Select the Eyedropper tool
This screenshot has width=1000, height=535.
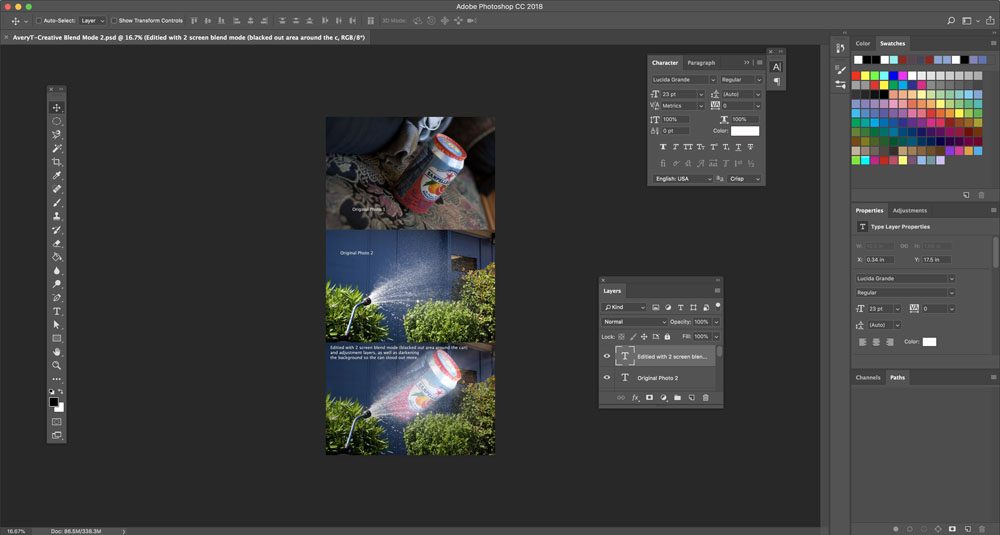tap(57, 175)
